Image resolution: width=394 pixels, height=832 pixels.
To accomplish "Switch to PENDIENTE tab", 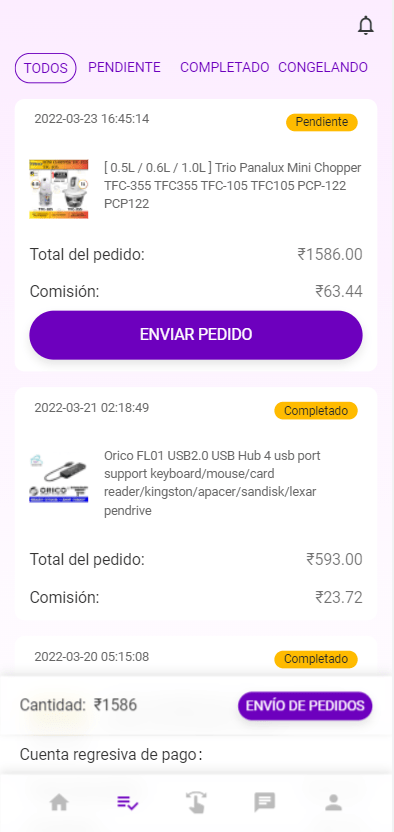I will pos(124,67).
